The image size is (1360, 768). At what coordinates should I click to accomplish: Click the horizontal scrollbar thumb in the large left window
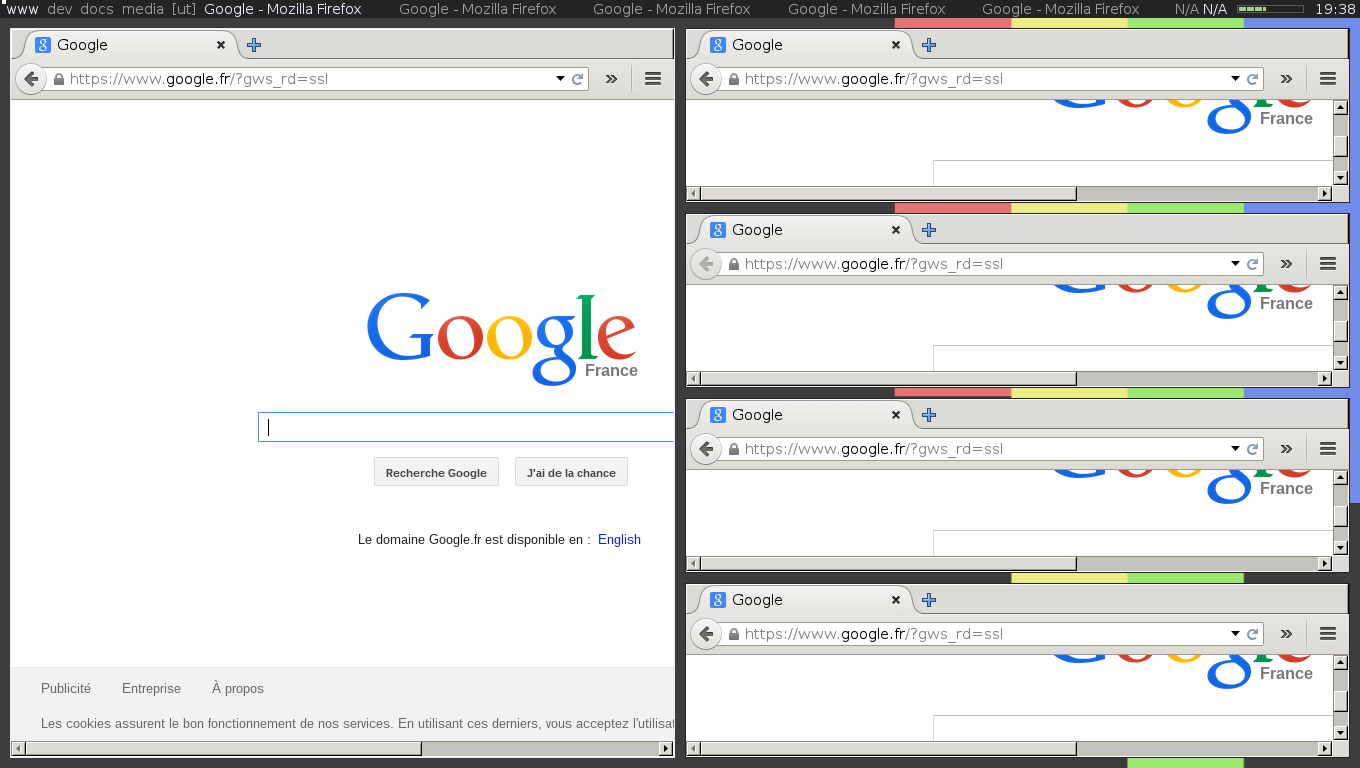(223, 748)
